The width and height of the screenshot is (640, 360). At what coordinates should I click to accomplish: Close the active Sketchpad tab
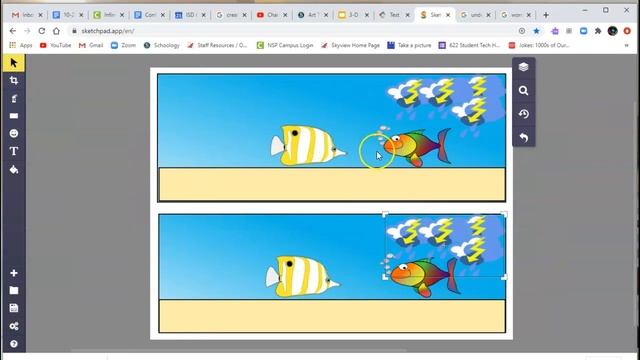pos(448,15)
